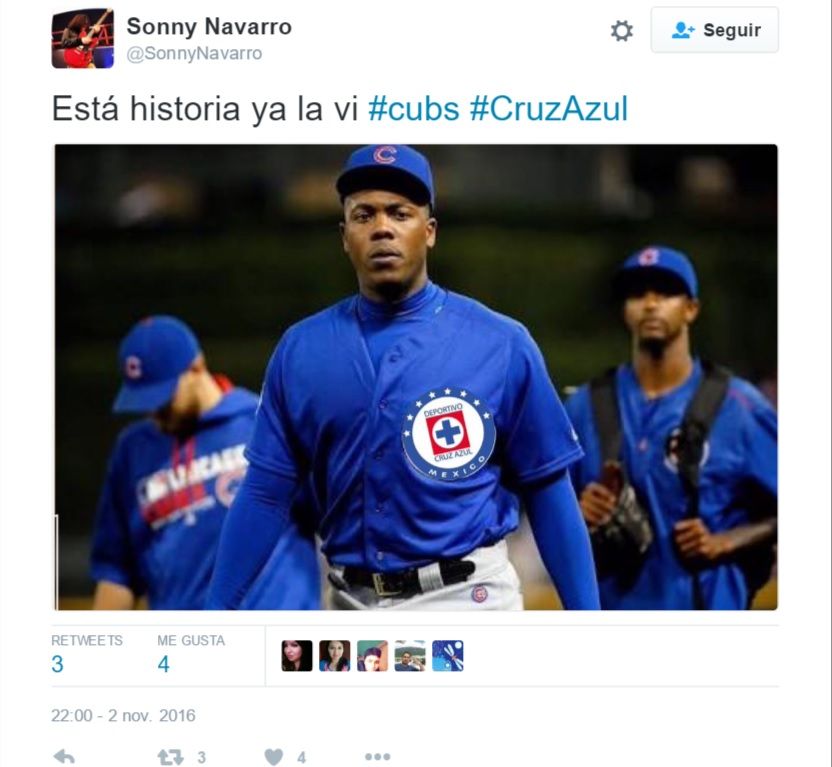Click the Seguir follow button
The image size is (832, 767).
tap(715, 30)
